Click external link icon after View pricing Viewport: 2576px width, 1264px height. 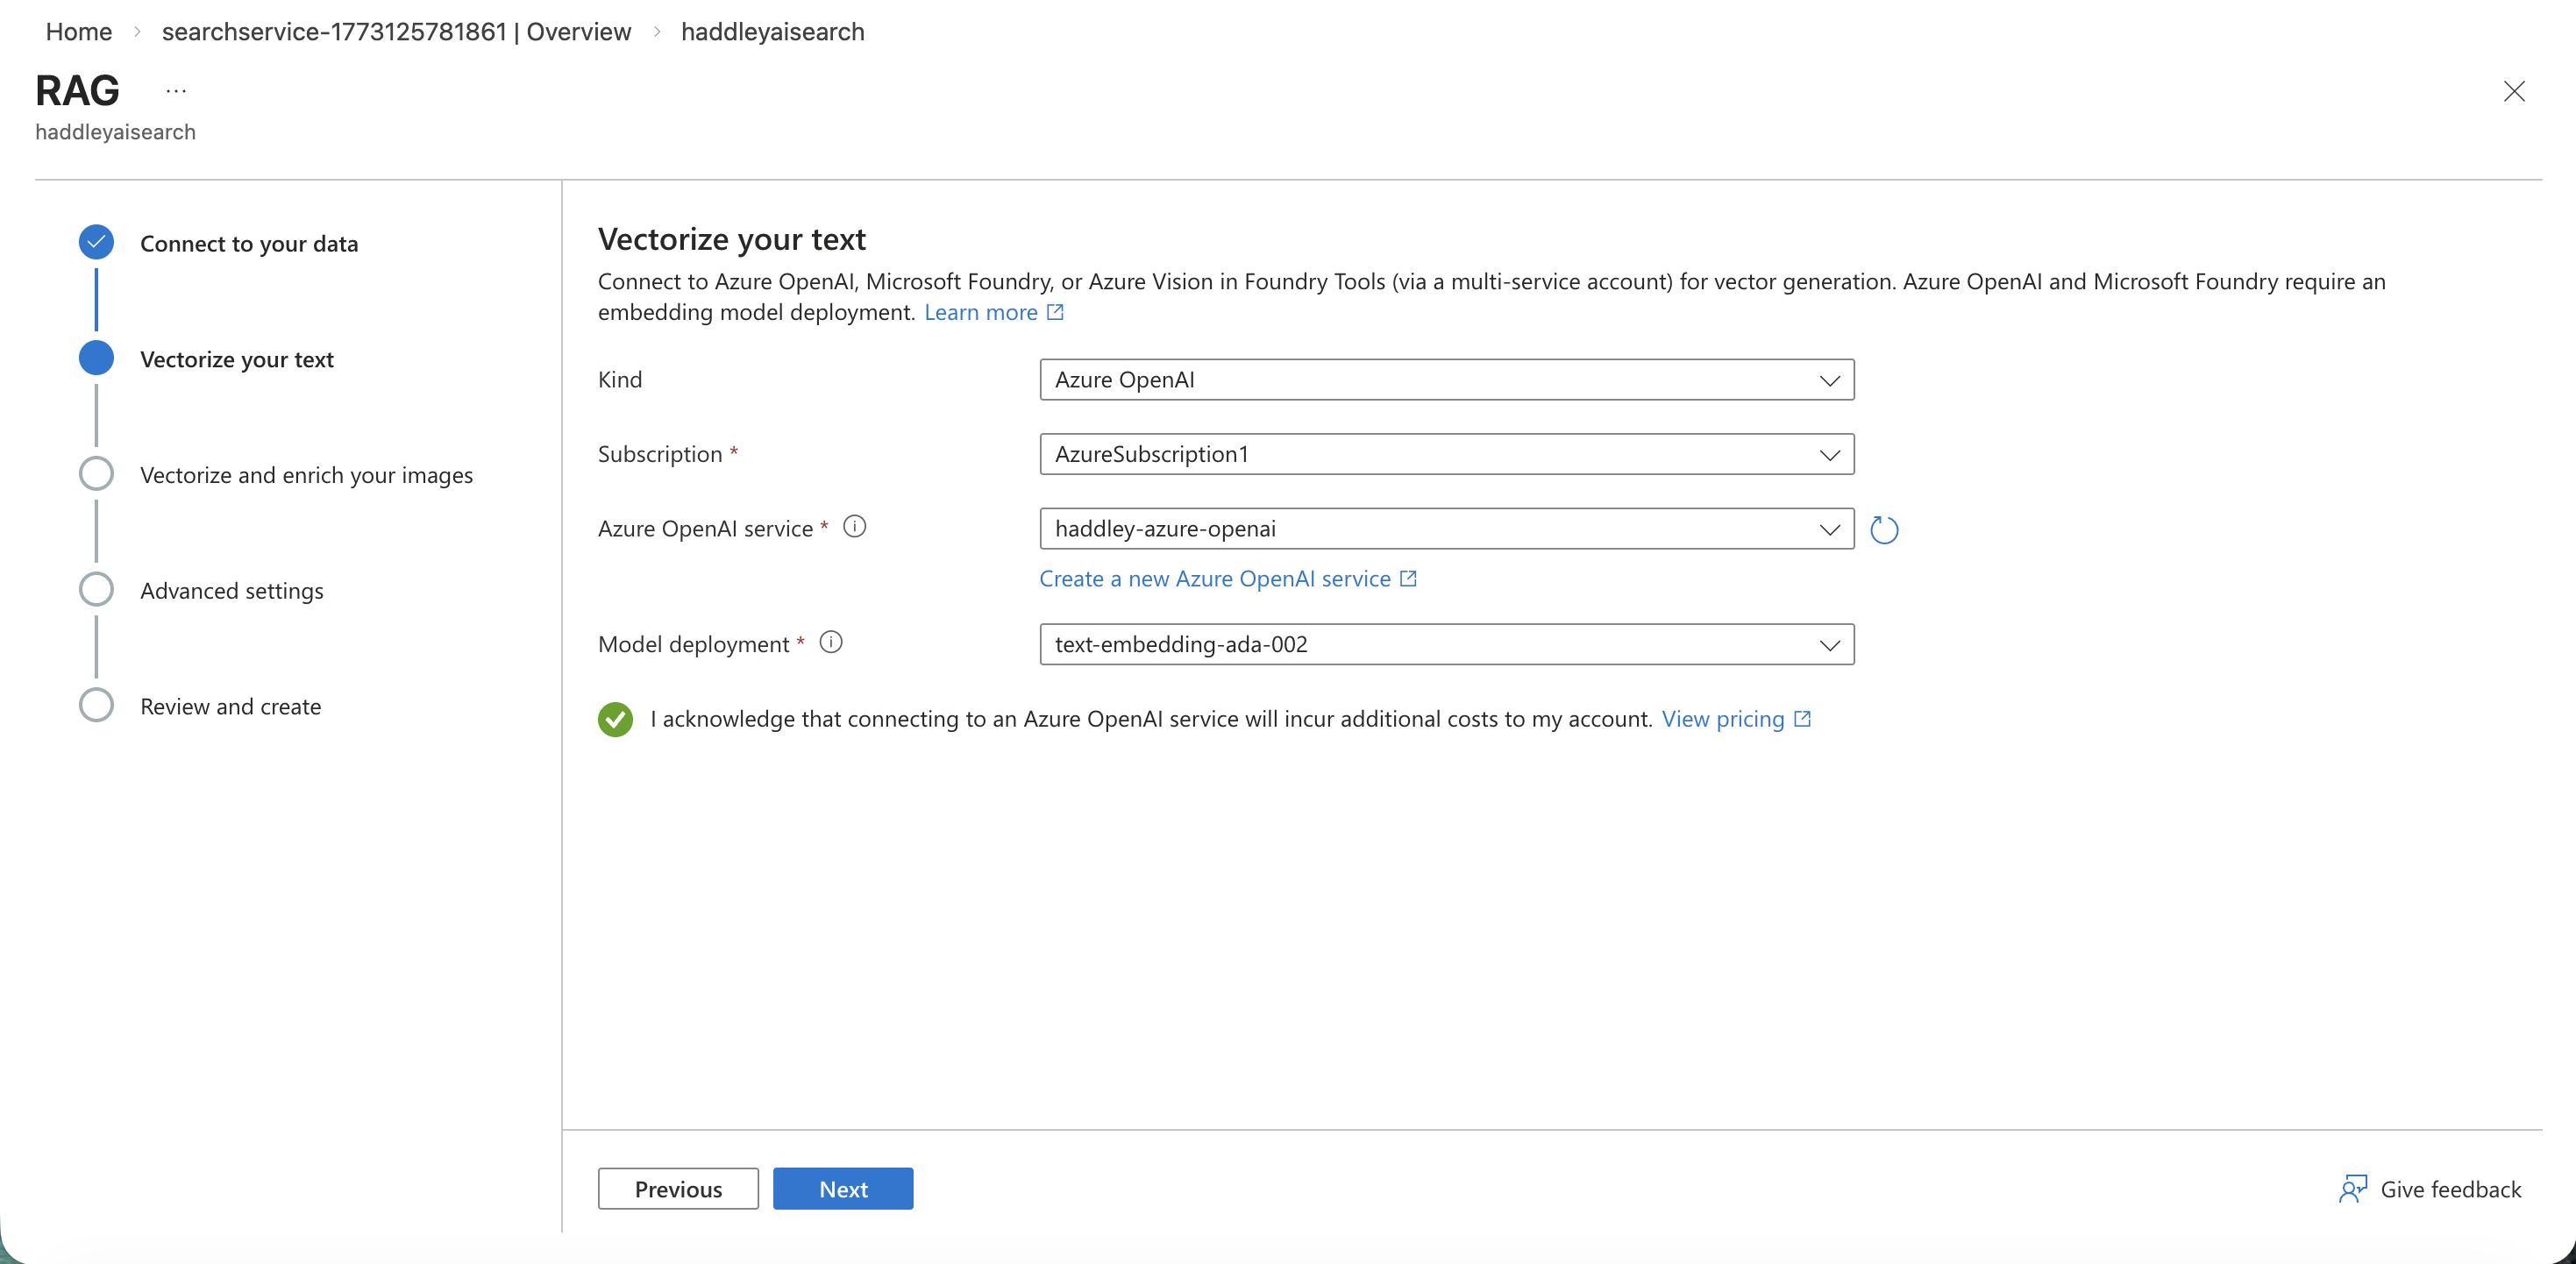1802,719
